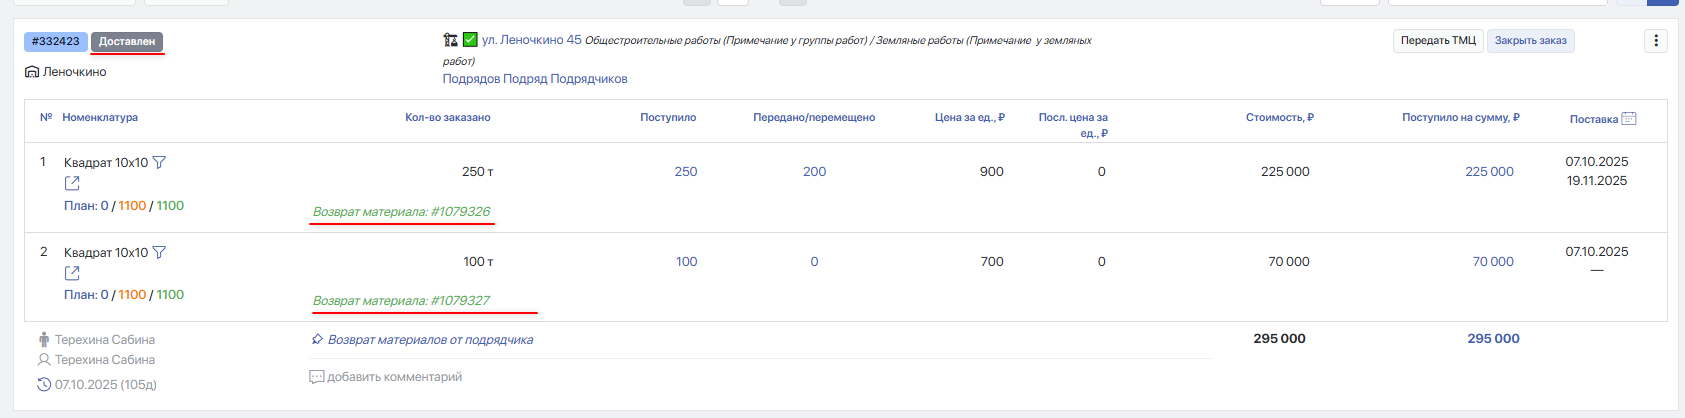Click добавить комментарий field
This screenshot has width=1685, height=418.
pyautogui.click(x=386, y=377)
